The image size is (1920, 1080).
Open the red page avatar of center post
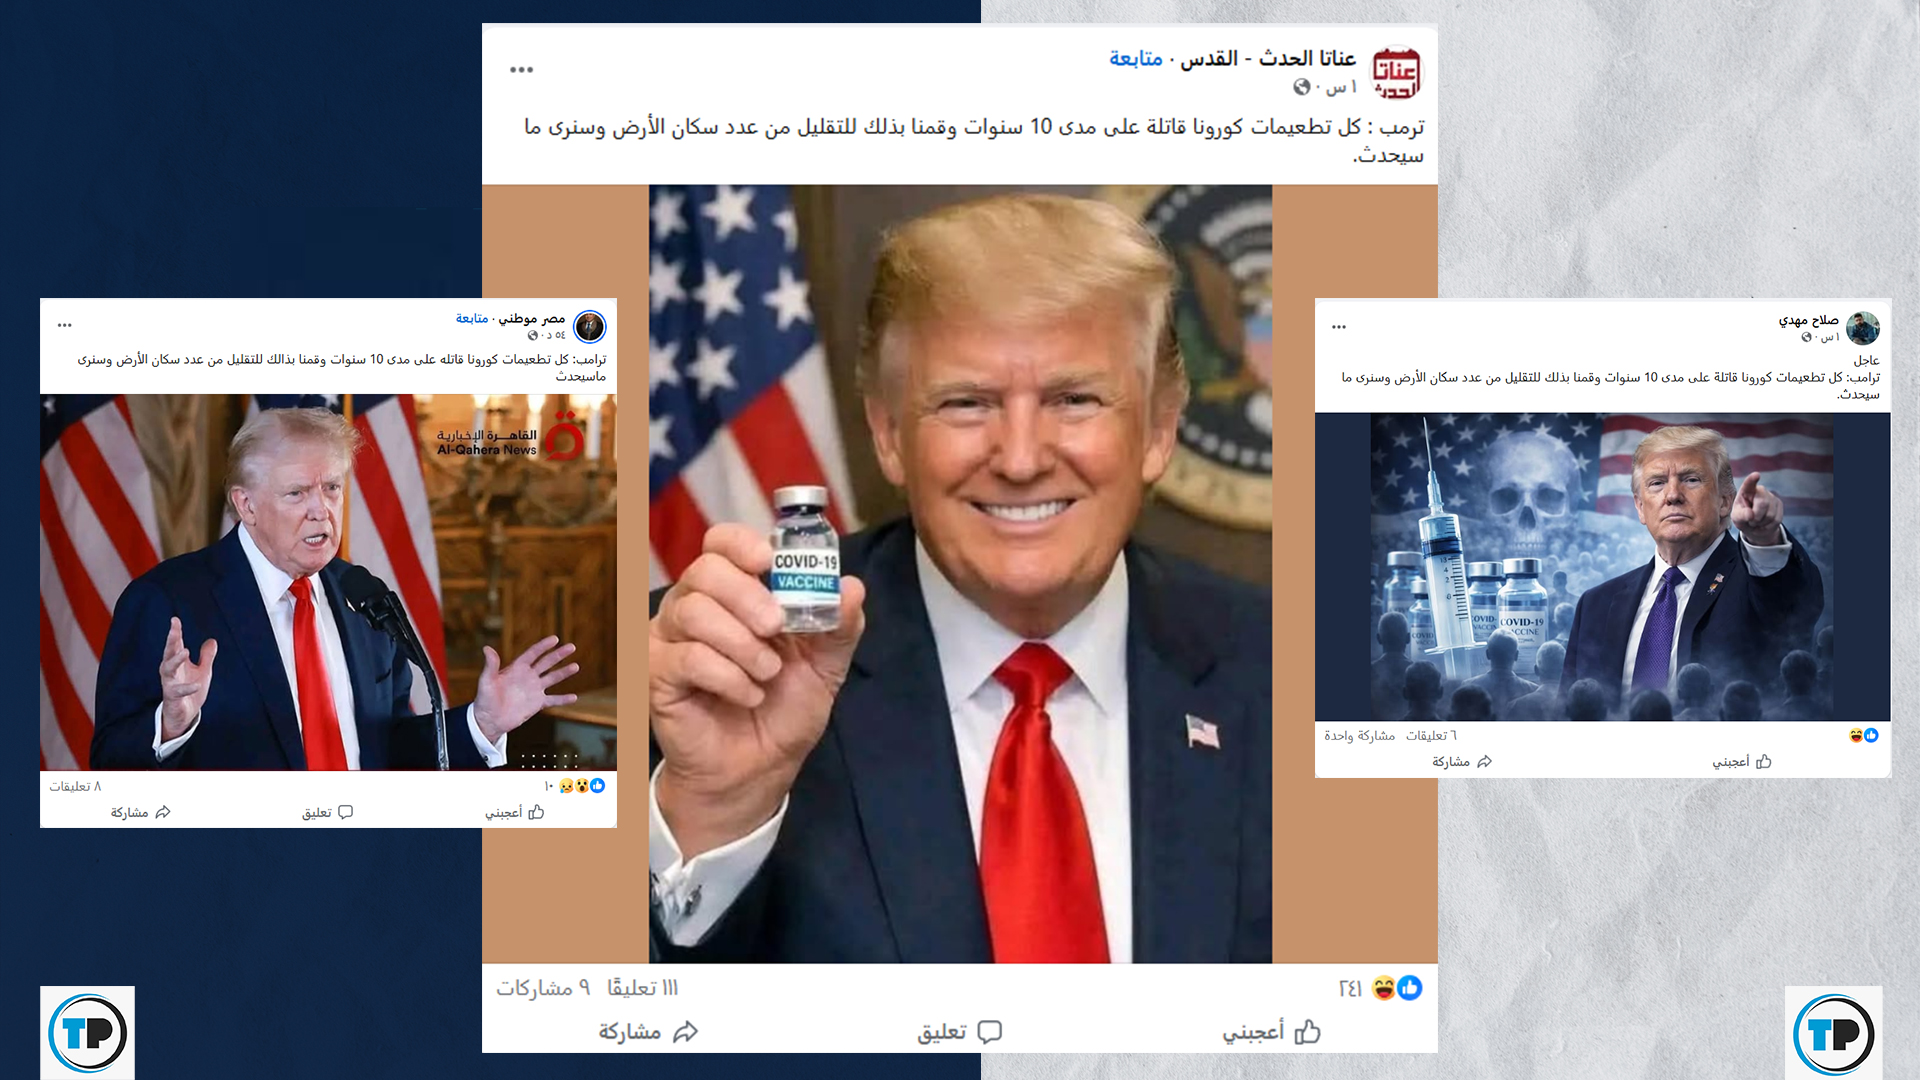point(1395,72)
